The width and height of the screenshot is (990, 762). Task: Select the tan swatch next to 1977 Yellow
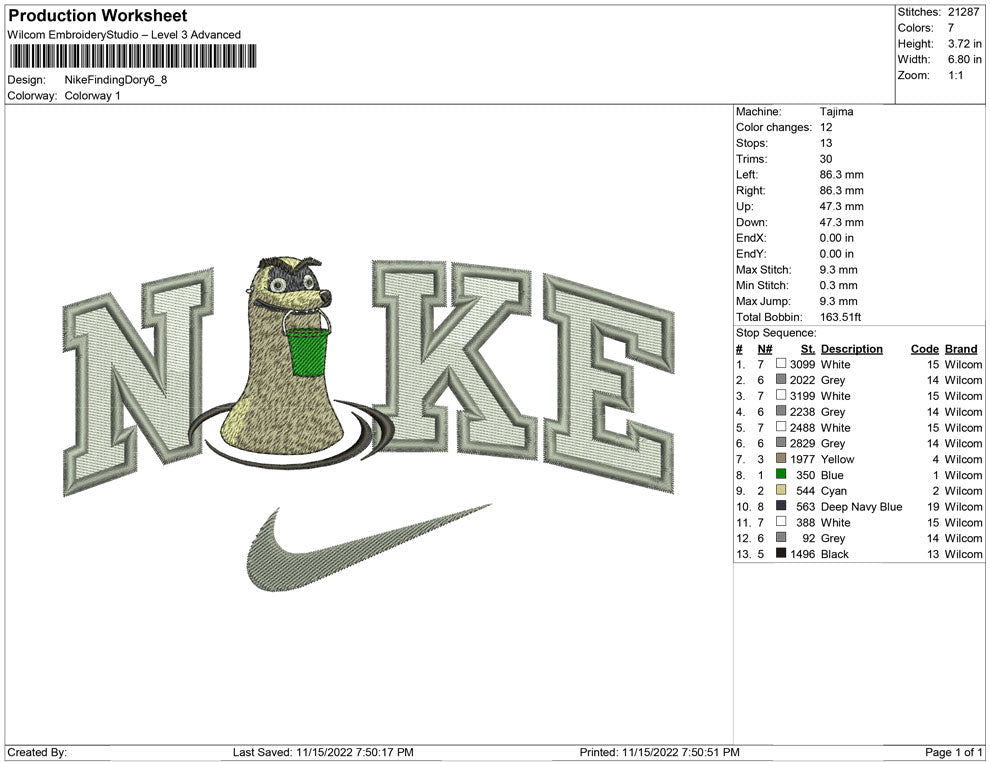[x=781, y=458]
